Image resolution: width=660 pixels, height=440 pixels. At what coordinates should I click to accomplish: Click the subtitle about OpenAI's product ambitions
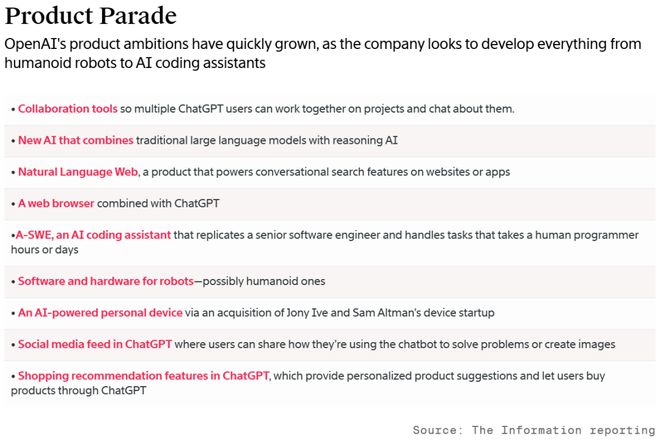(x=323, y=53)
